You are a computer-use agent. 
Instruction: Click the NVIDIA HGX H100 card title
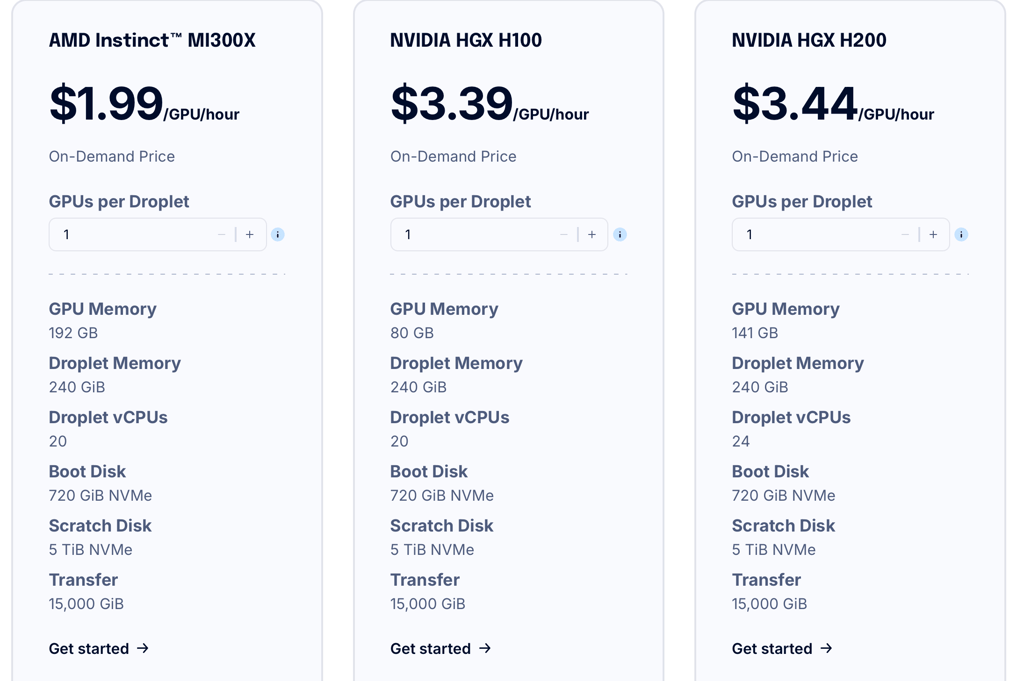466,40
